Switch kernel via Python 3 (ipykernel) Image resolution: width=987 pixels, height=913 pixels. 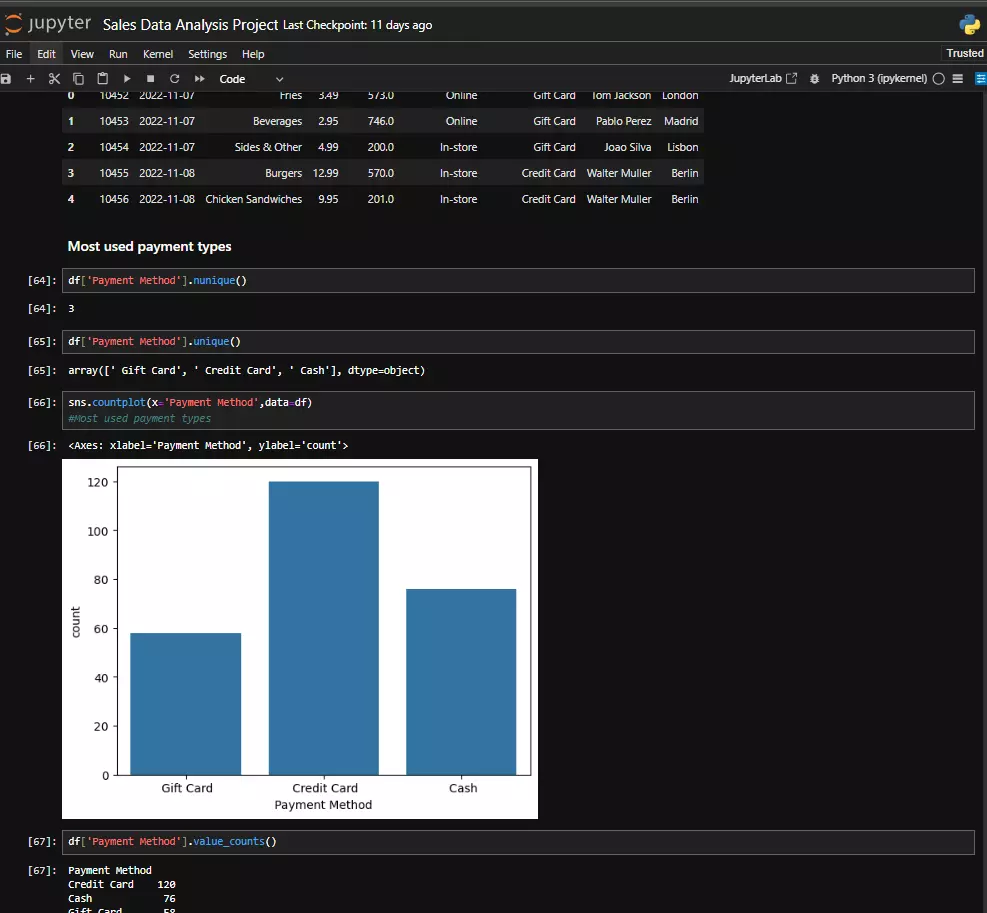pos(879,79)
